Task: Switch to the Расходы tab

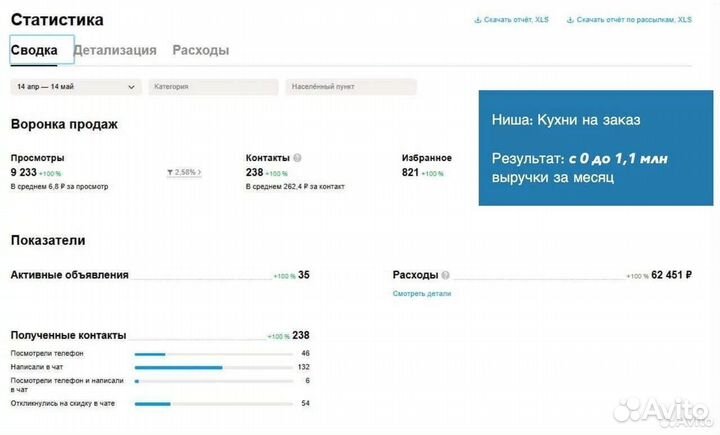Action: (x=201, y=50)
